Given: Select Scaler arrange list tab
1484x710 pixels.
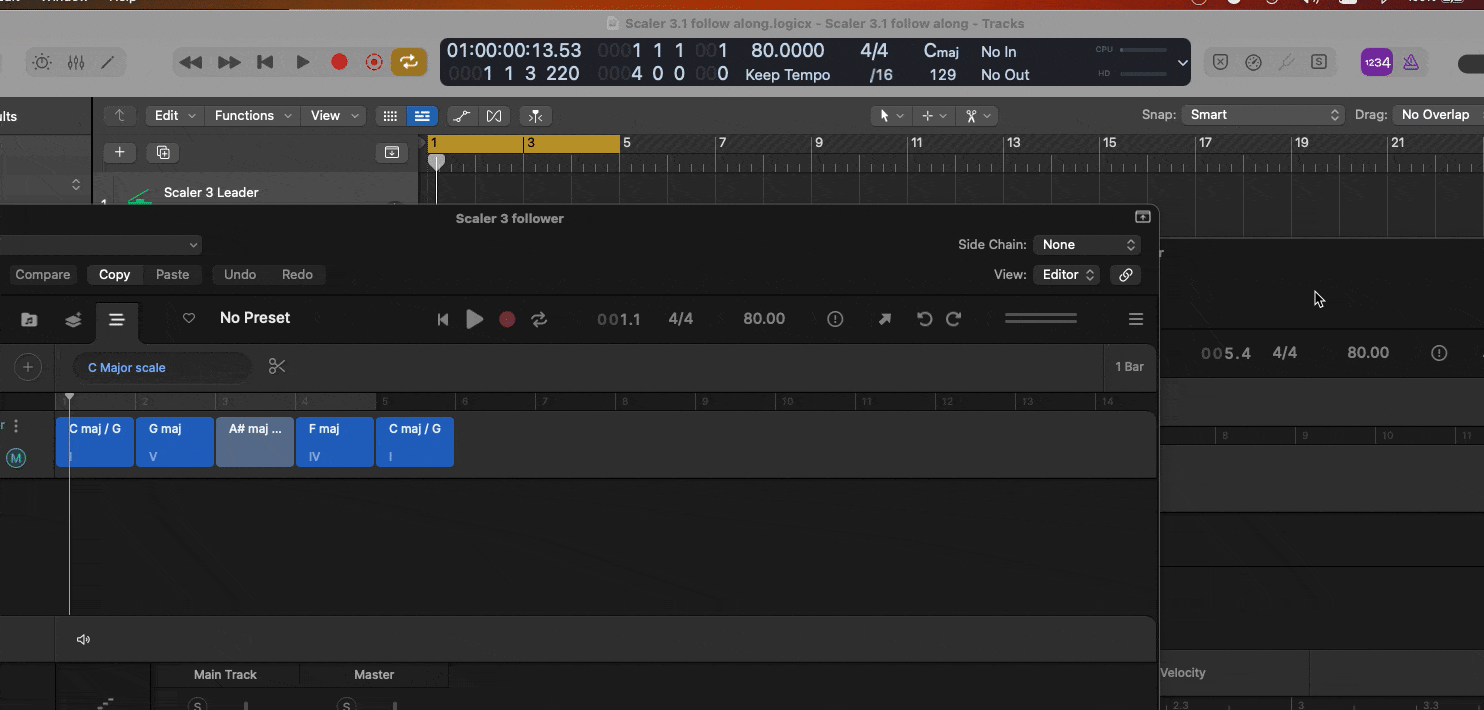Looking at the screenshot, I should point(117,320).
